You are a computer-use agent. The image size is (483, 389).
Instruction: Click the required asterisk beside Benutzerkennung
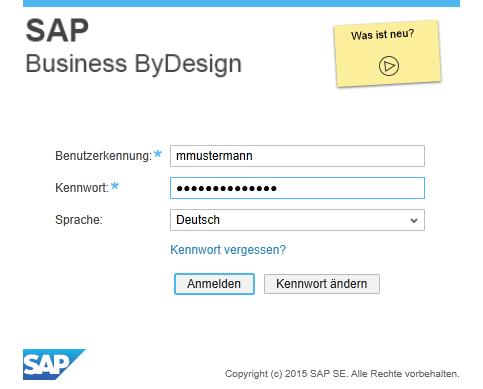(158, 154)
